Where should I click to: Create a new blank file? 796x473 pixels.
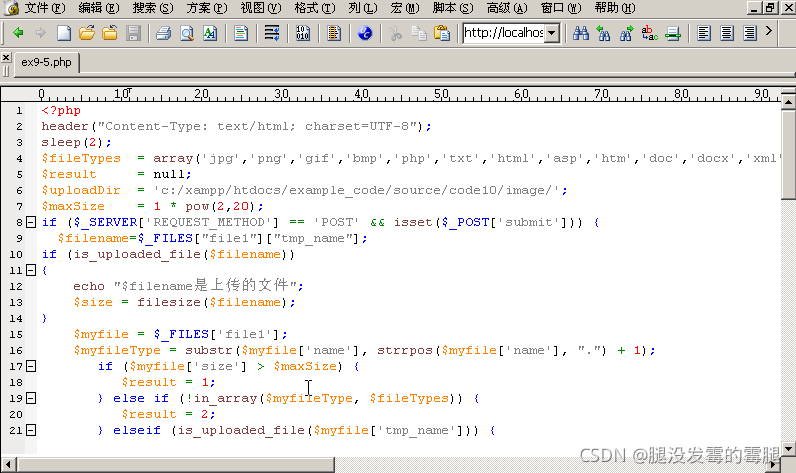[64, 33]
